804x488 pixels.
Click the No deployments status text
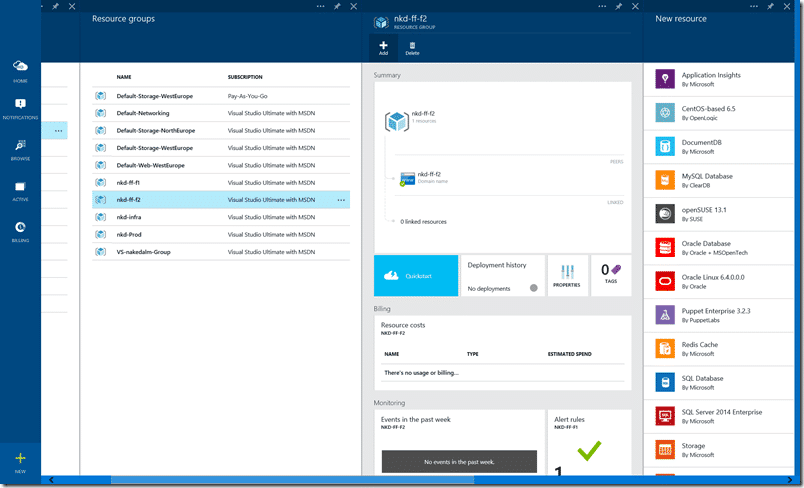489,289
